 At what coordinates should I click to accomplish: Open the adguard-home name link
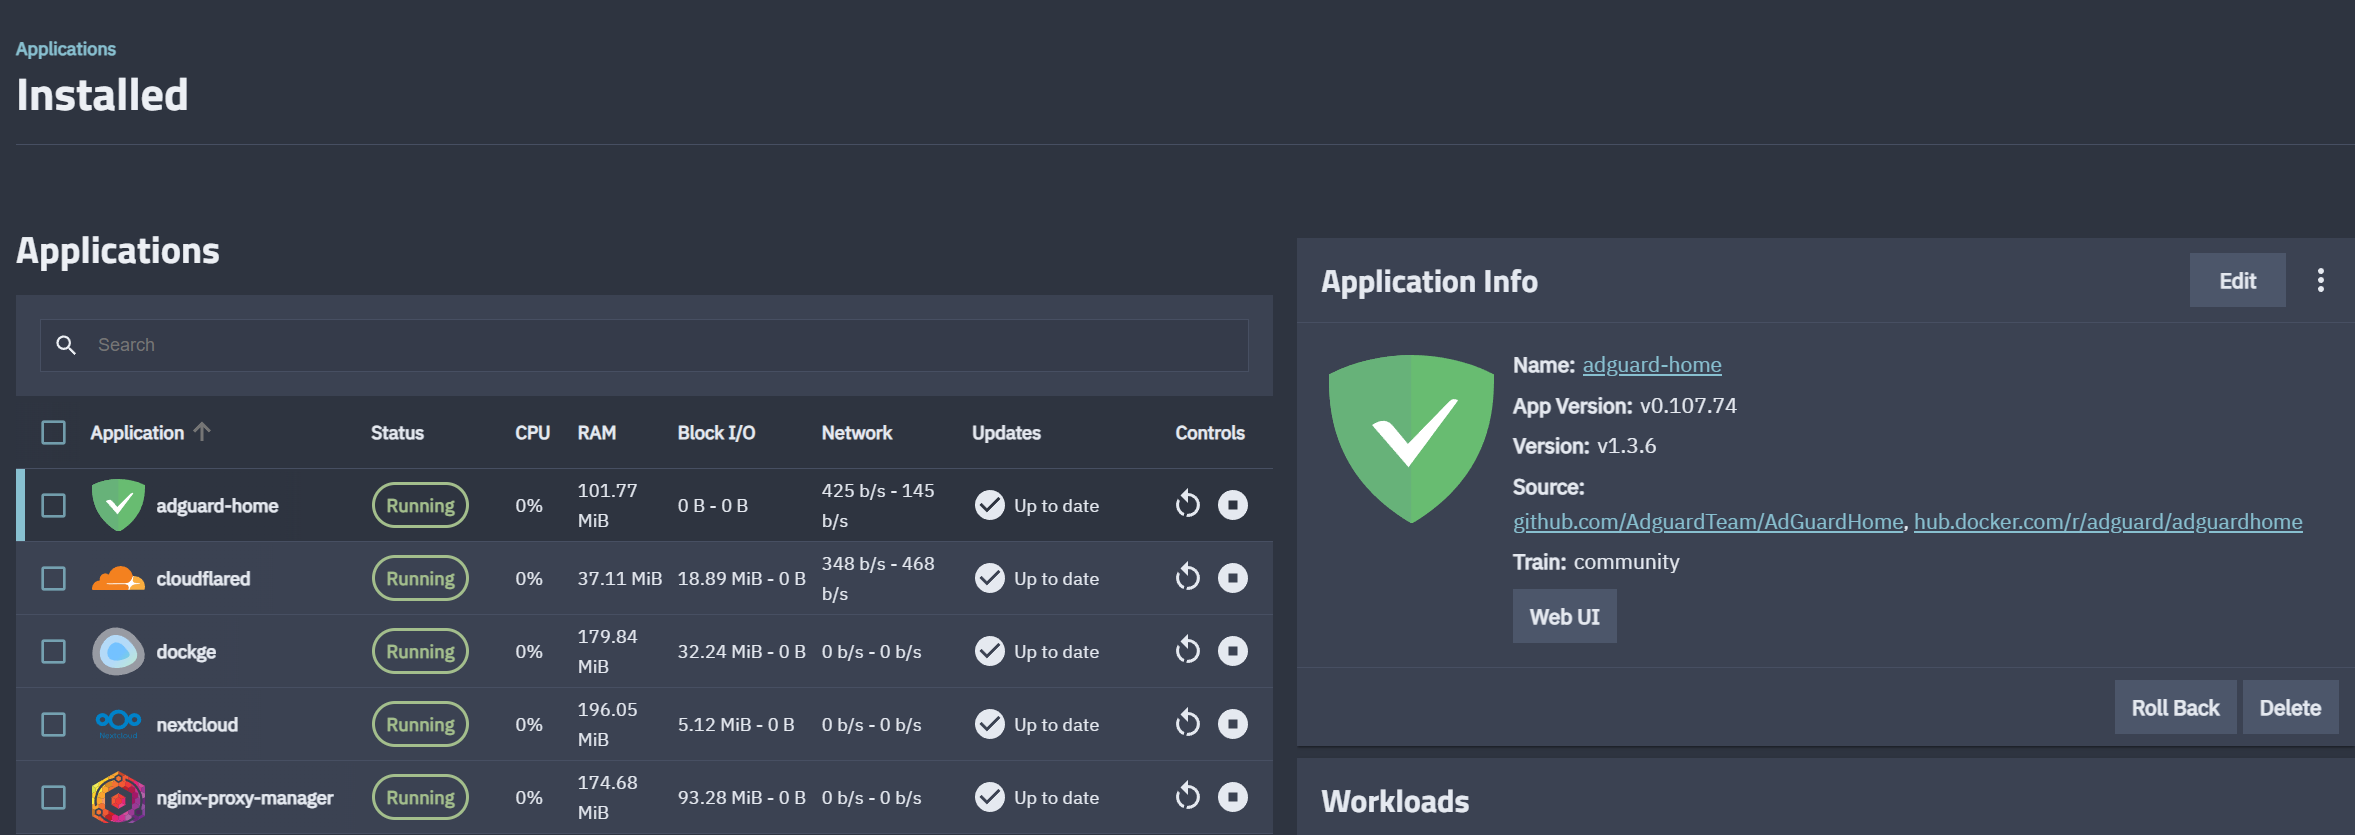coord(1652,365)
